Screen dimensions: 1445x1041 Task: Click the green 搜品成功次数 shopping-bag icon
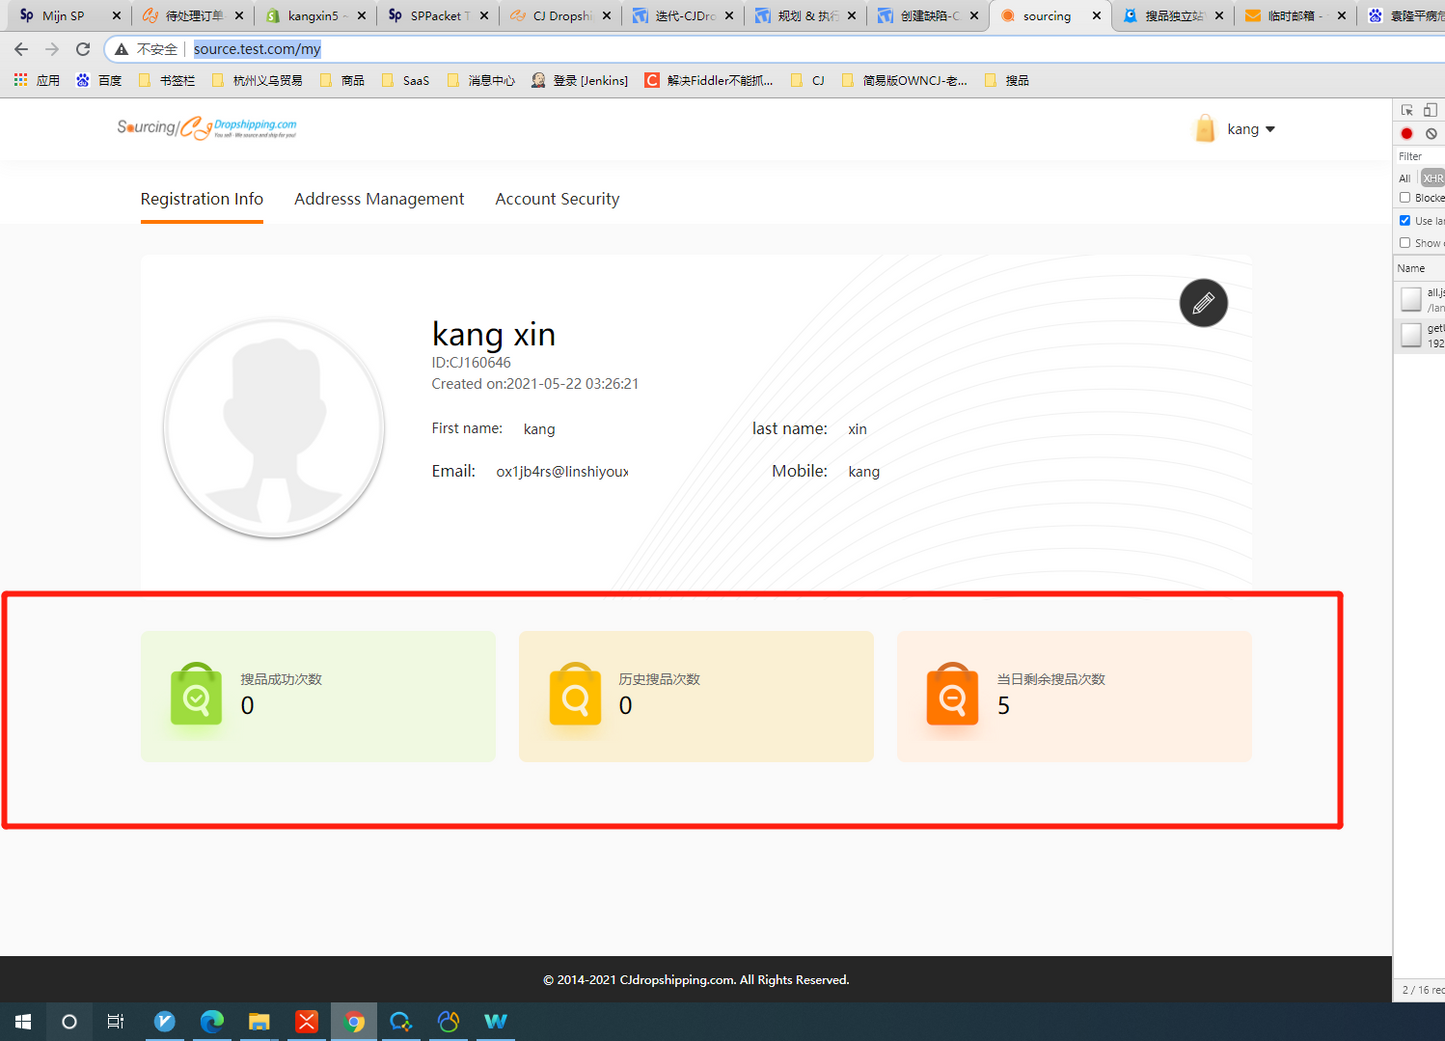pyautogui.click(x=196, y=695)
